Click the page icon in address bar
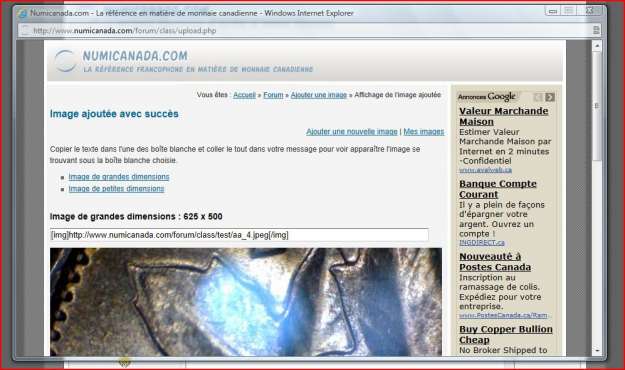 pos(26,30)
